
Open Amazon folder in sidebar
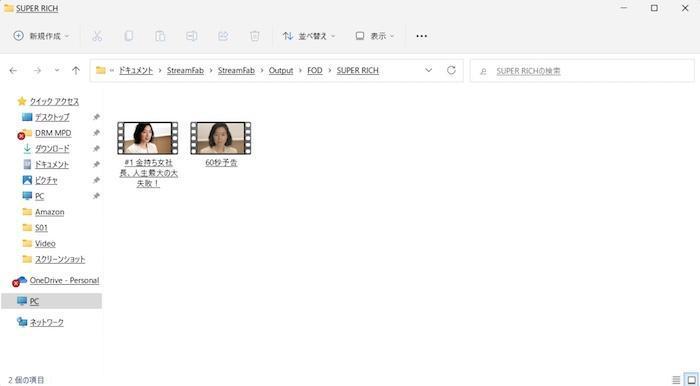(x=50, y=212)
